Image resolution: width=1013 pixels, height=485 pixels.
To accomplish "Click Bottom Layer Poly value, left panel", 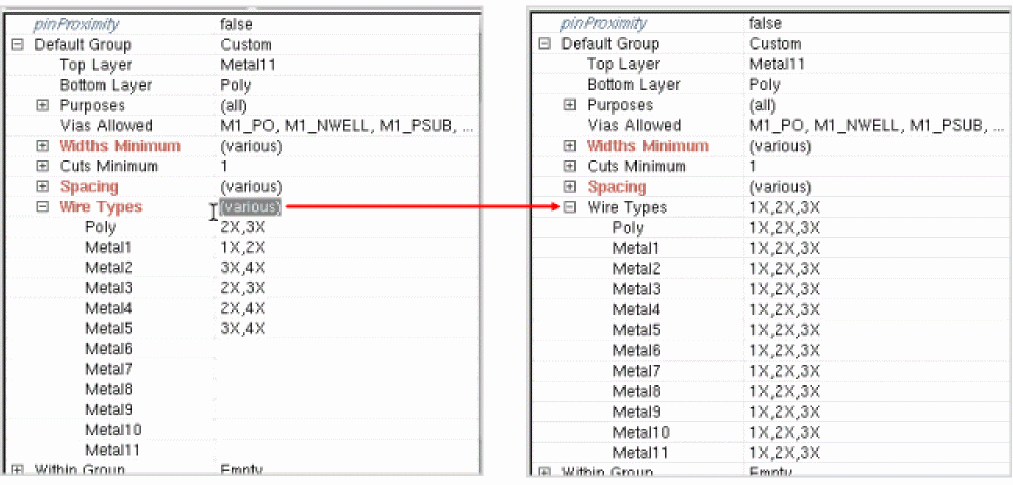I will 236,85.
